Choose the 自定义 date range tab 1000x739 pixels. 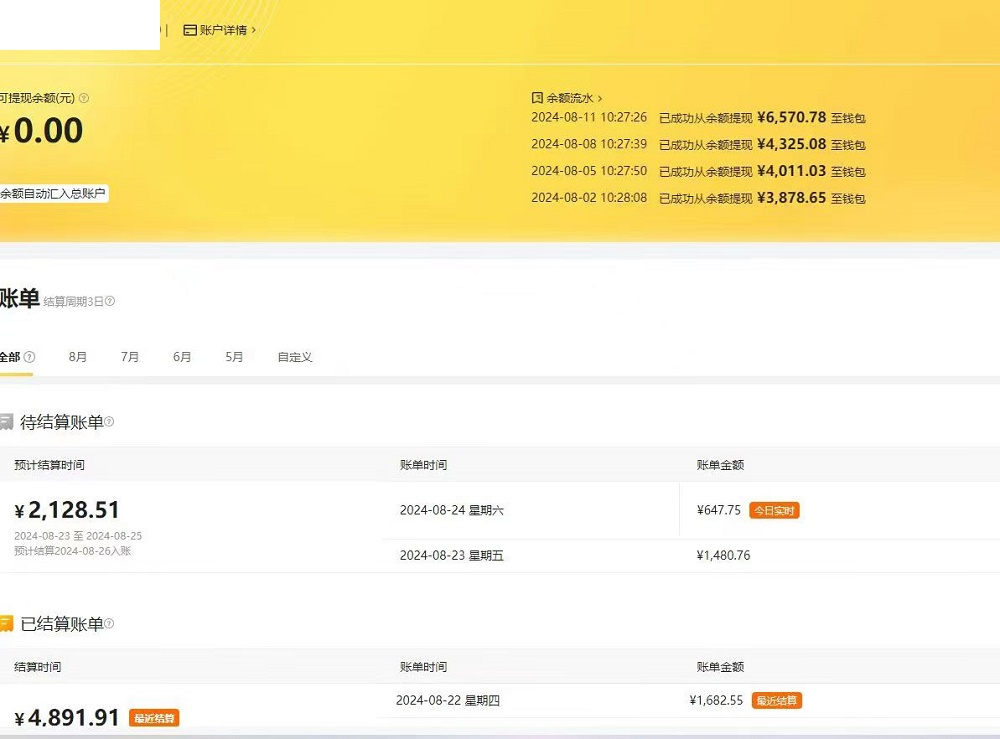[295, 357]
